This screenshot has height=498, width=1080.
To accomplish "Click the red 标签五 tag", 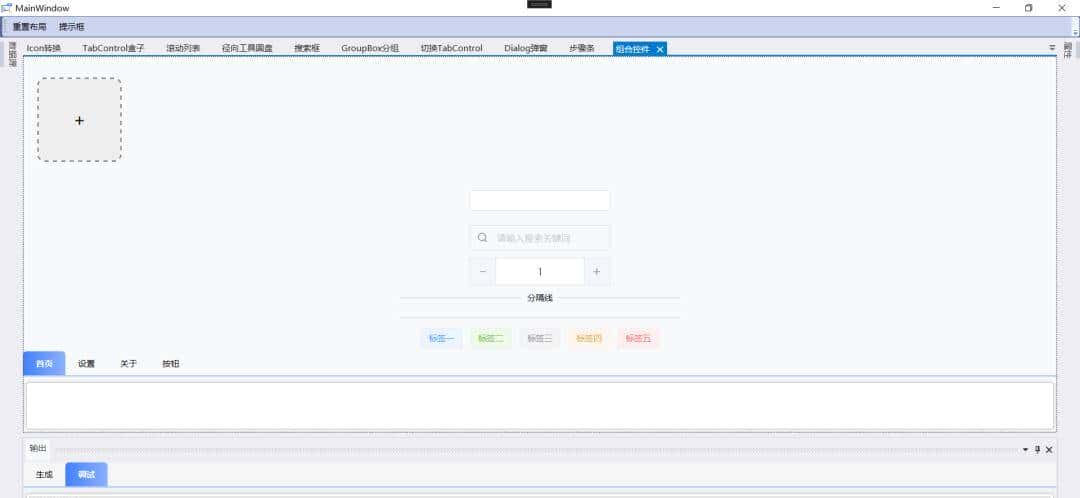I will pyautogui.click(x=638, y=338).
